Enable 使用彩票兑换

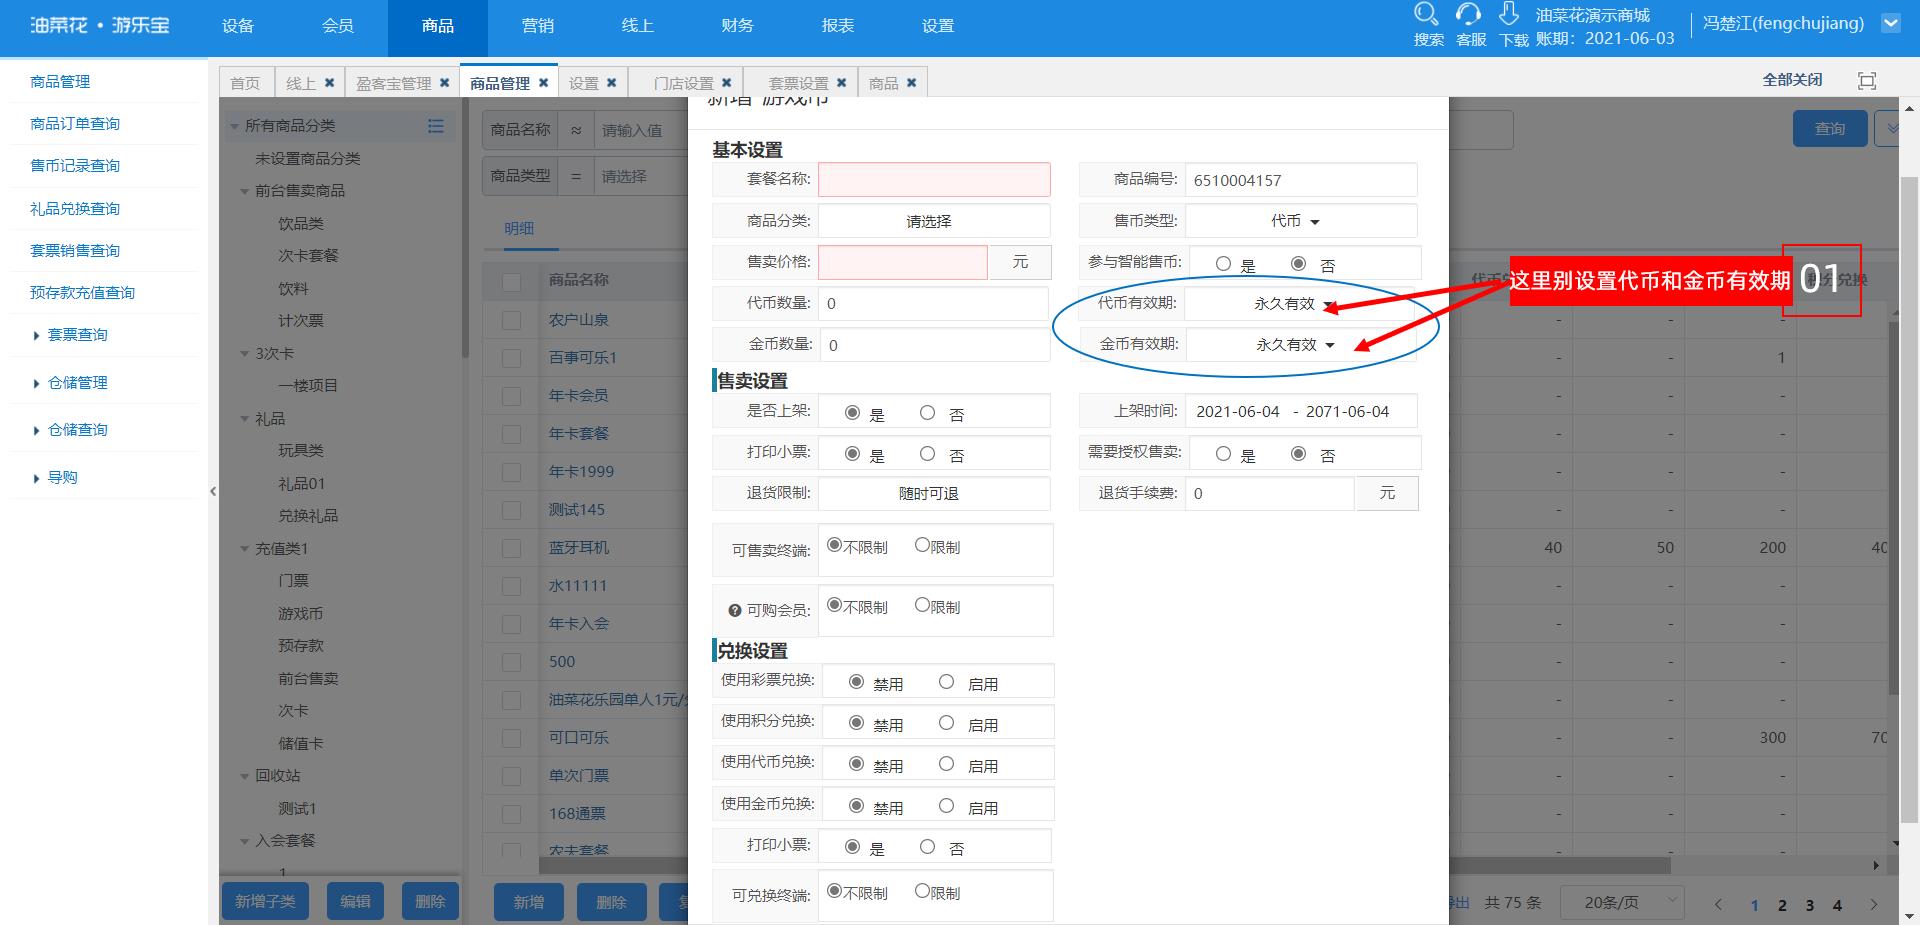pyautogui.click(x=946, y=682)
